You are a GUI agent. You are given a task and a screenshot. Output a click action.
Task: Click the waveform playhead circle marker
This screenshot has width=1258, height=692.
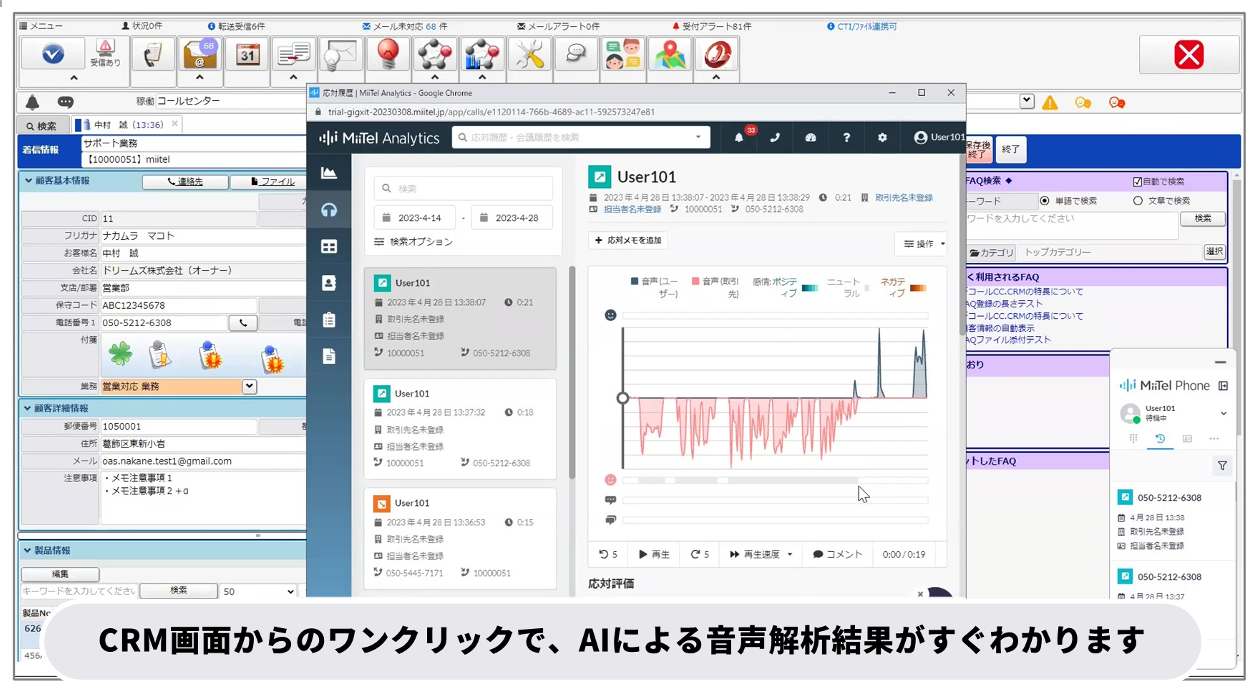point(623,397)
